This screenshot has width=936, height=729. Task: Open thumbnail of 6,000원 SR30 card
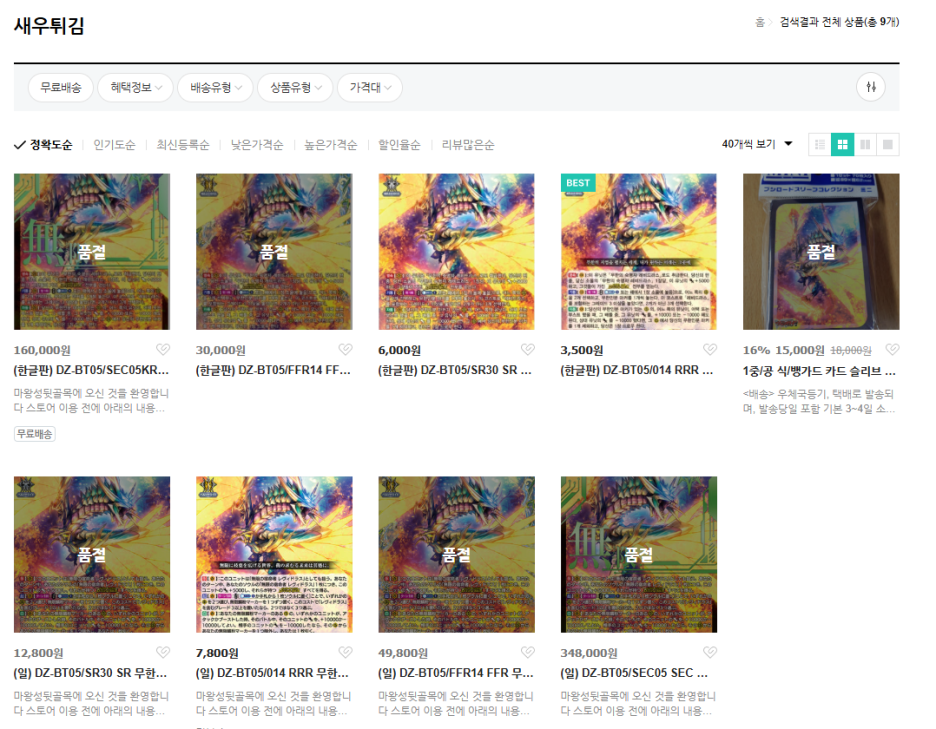457,251
